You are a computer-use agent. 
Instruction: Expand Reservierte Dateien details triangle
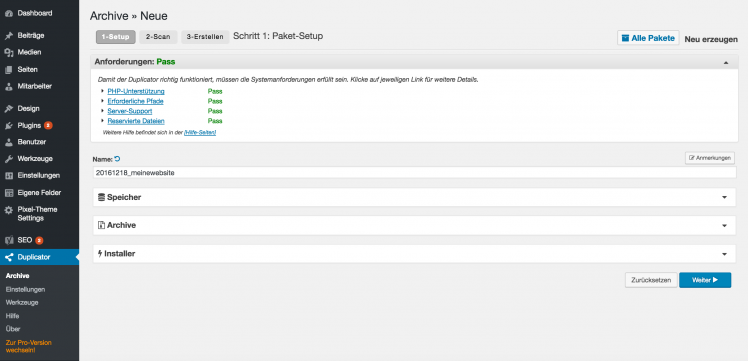103,121
